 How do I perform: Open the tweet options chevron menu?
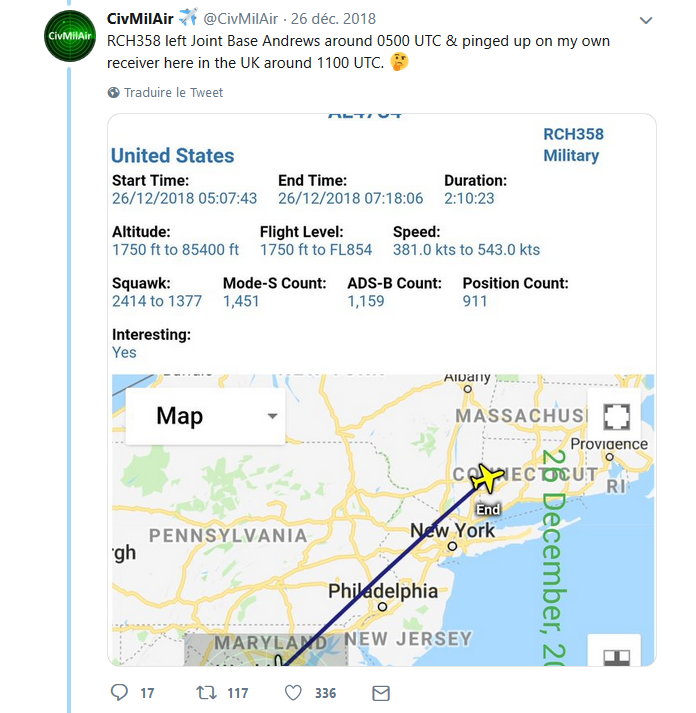pos(646,21)
